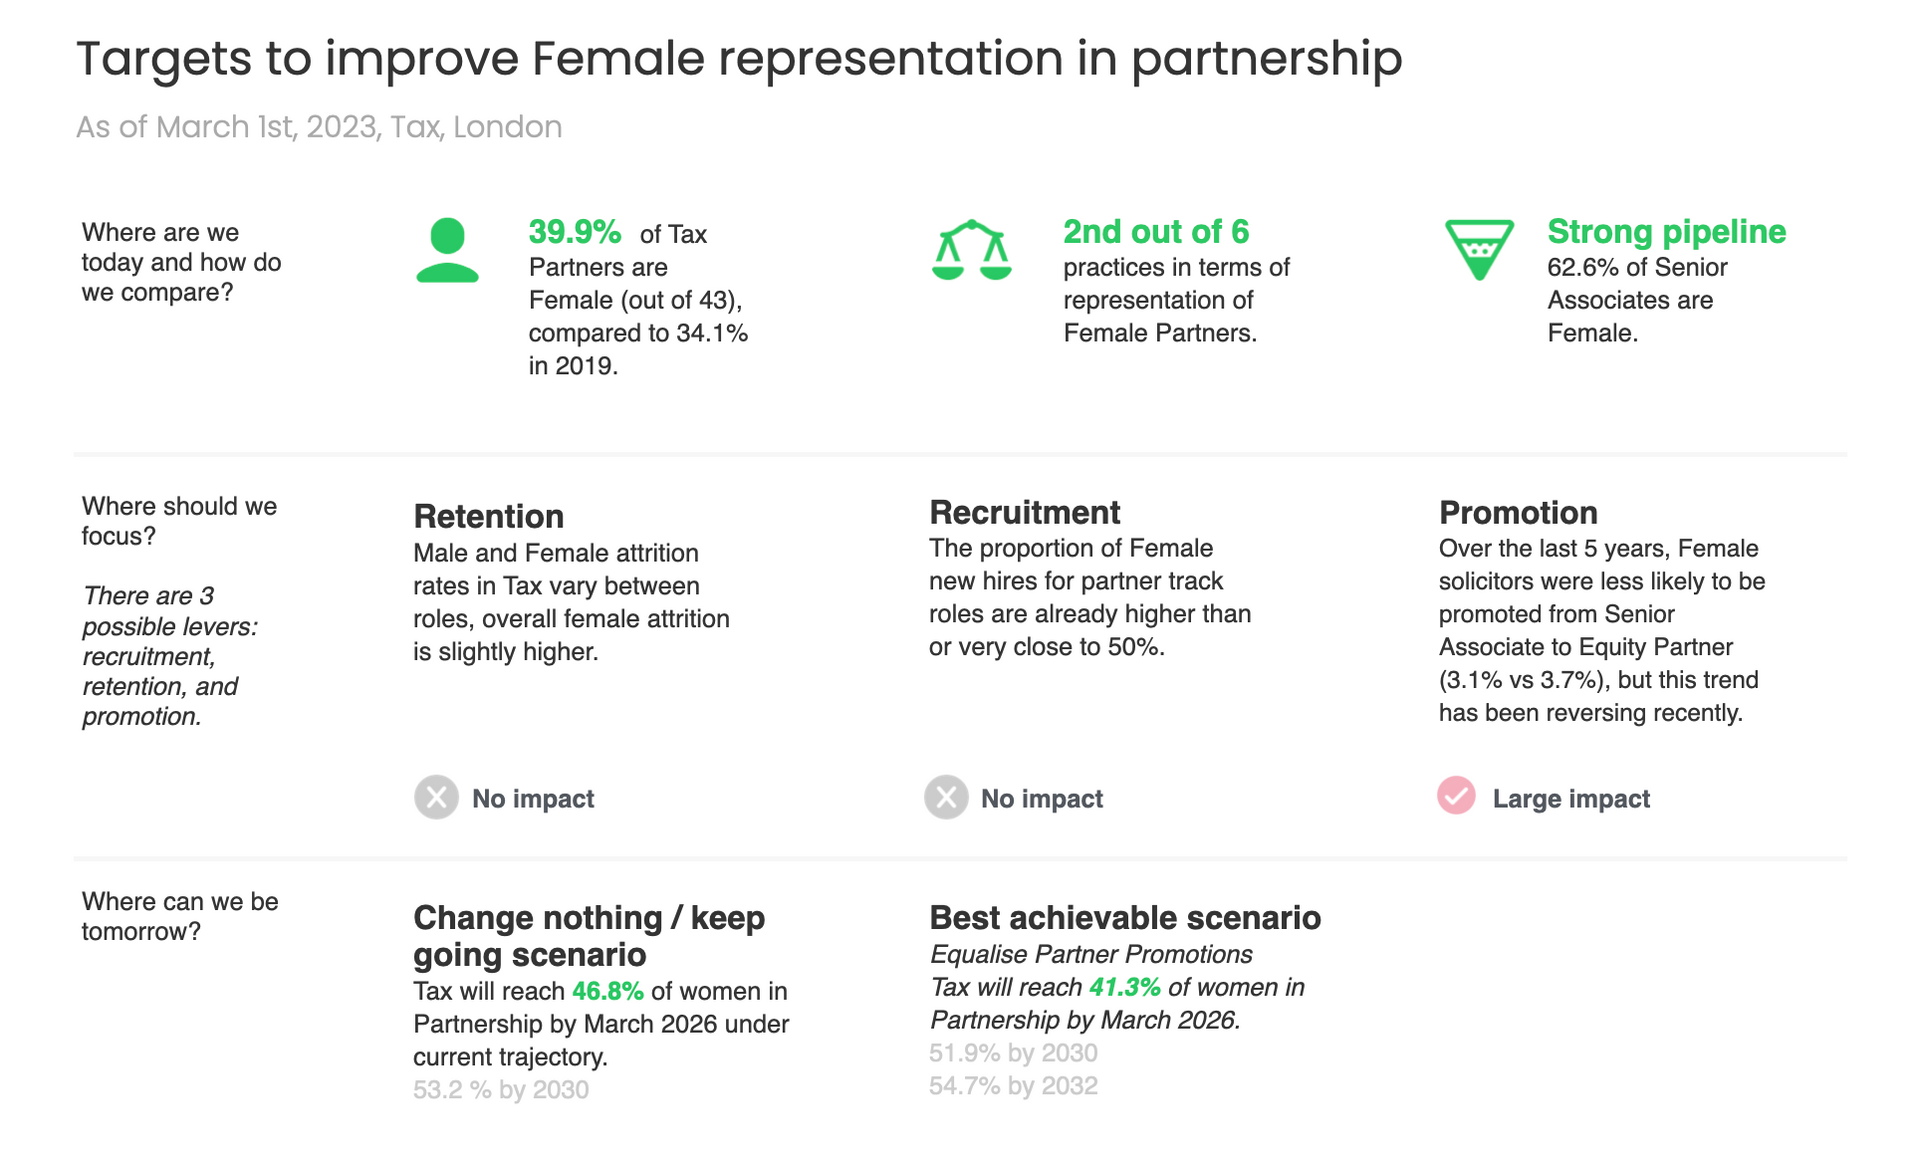Click the pink checkmark icon under Promotion
The width and height of the screenshot is (1920, 1151).
pyautogui.click(x=1456, y=796)
